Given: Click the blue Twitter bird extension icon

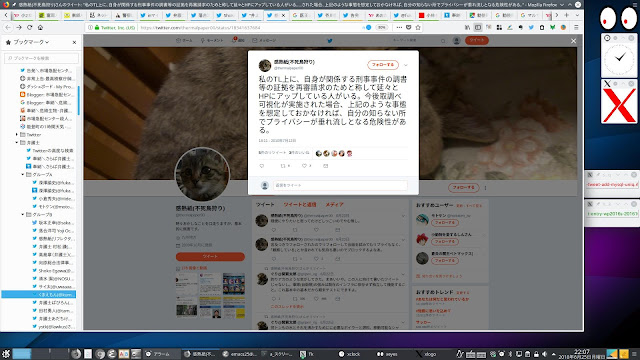Looking at the screenshot, I should pos(531,27).
